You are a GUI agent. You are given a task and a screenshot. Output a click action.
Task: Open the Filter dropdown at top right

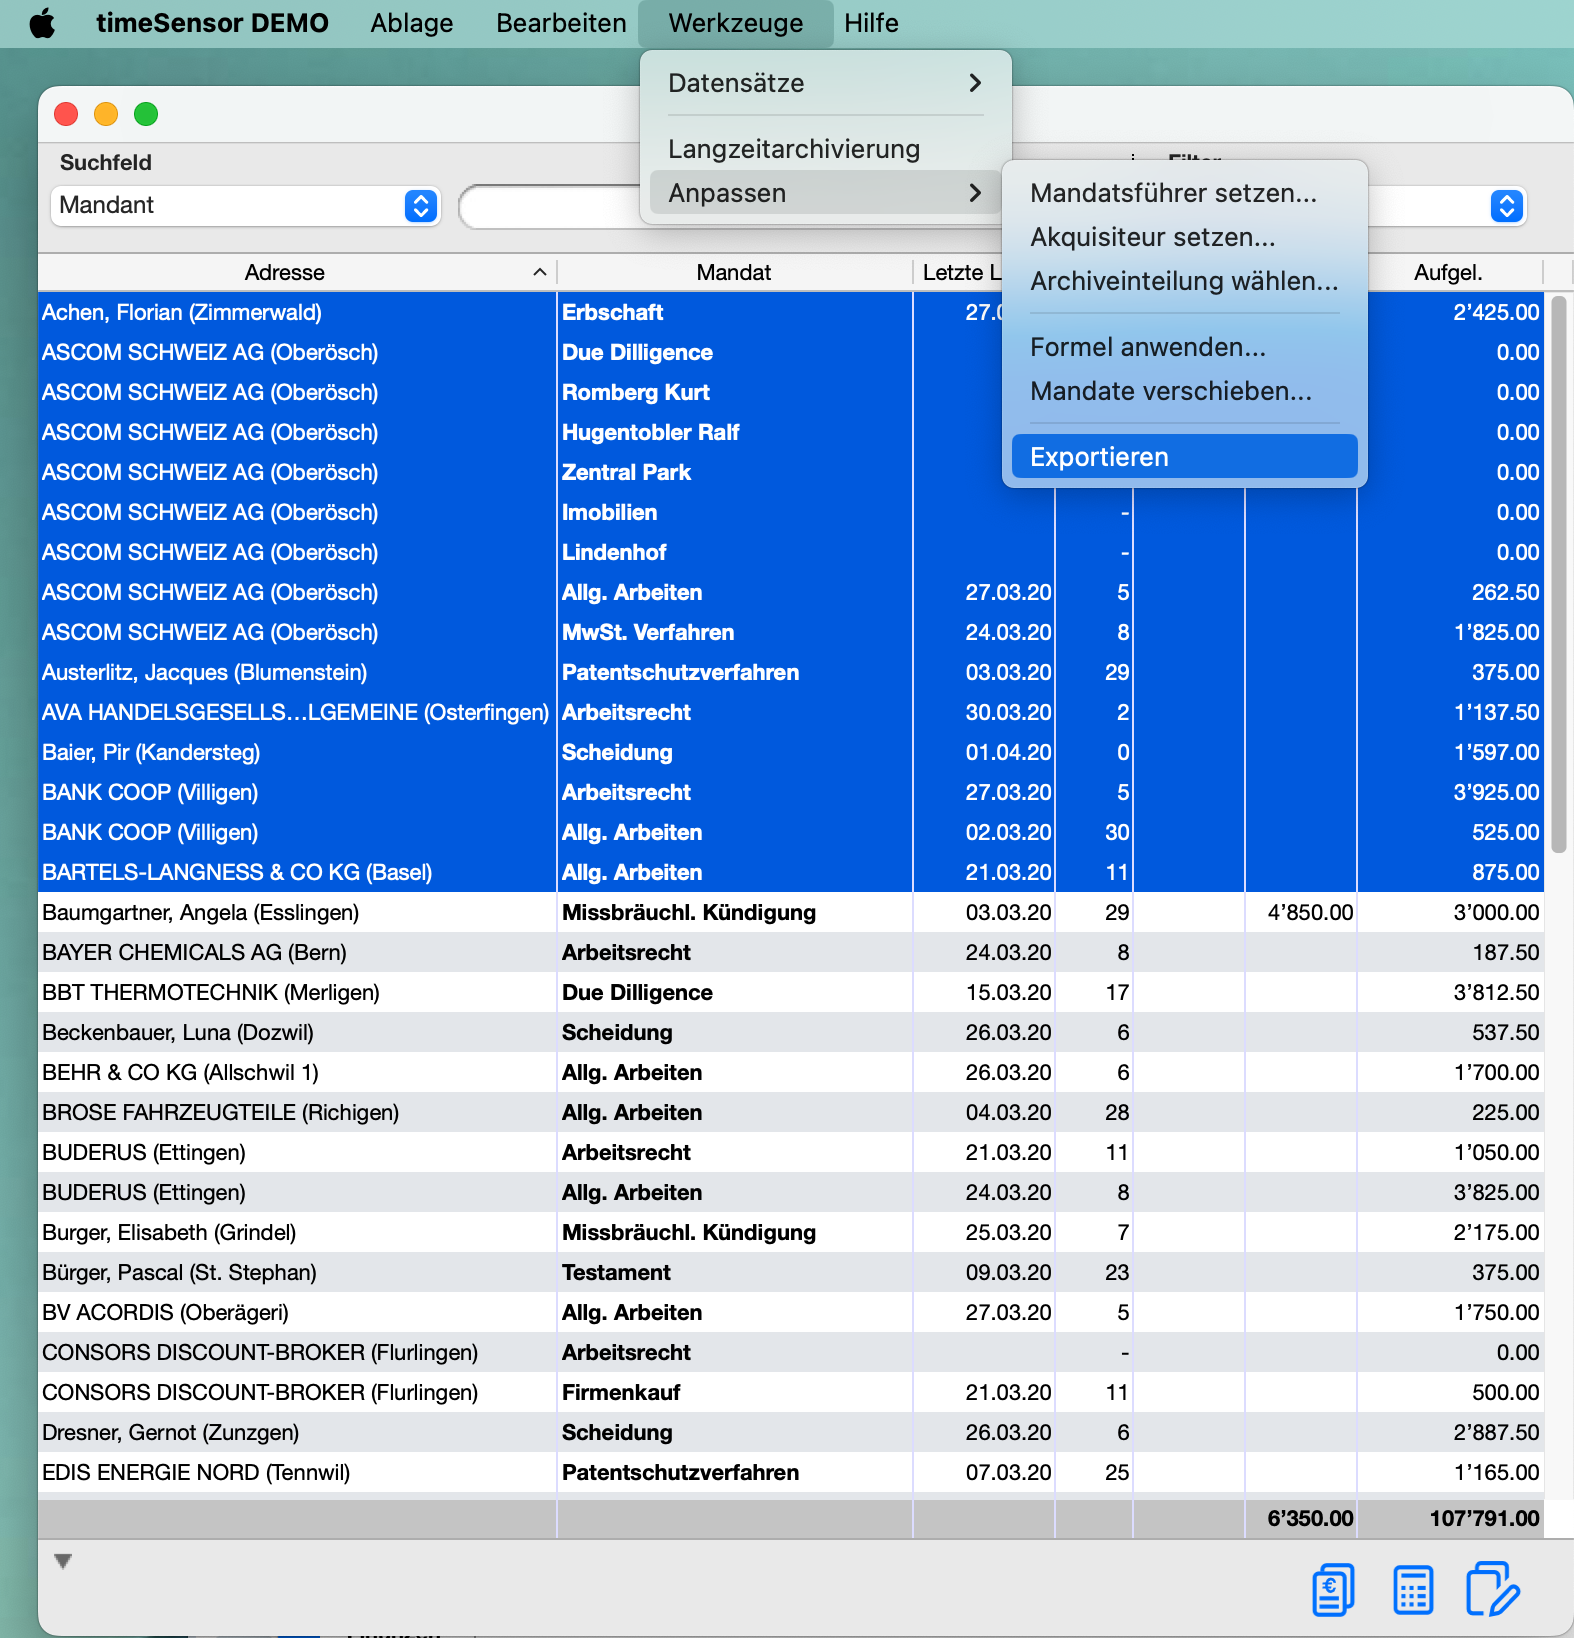[x=1506, y=205]
